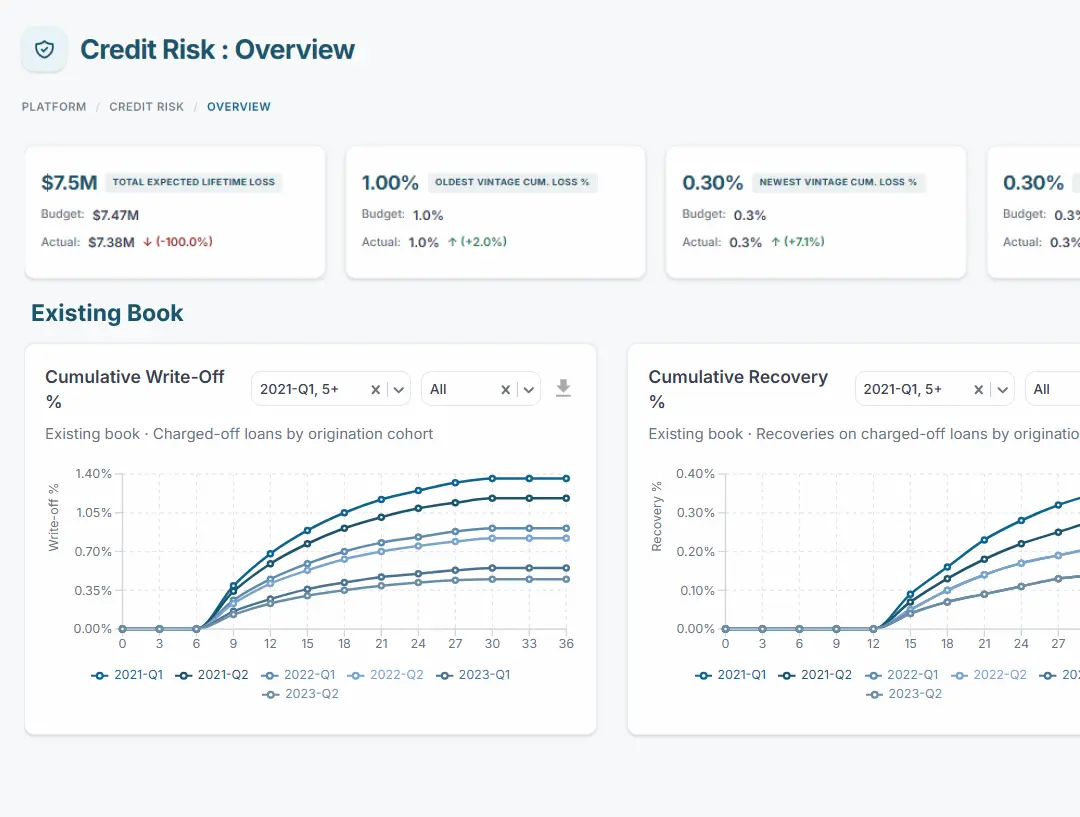Click the Credit Risk : Overview page title
Screen dimensions: 1080x817
pos(218,50)
